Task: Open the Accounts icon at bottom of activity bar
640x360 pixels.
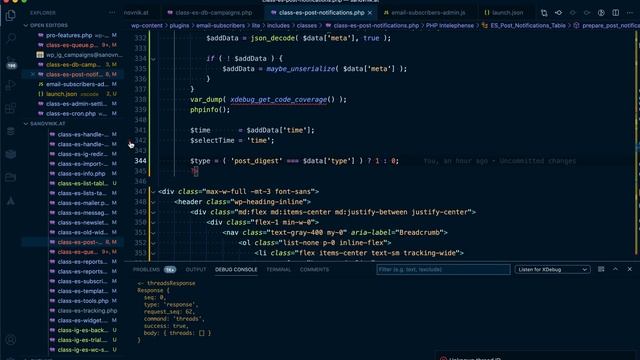Action: pos(11,340)
